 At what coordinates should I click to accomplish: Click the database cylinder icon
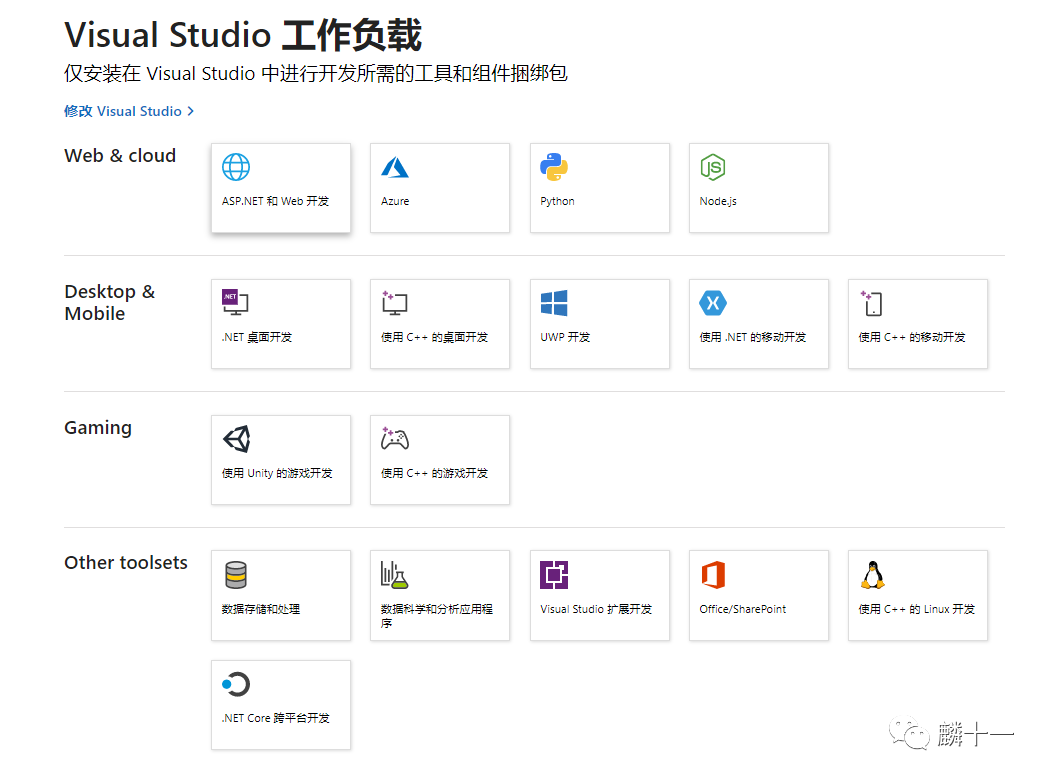[236, 575]
